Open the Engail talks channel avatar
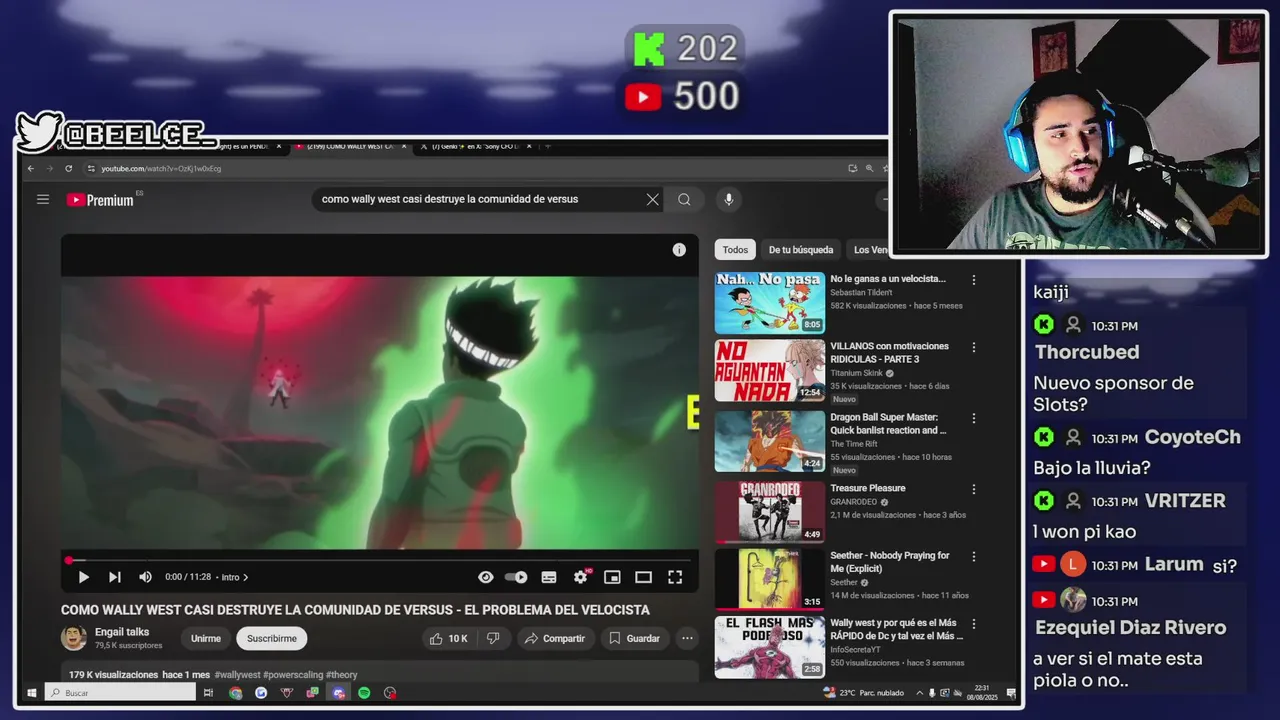This screenshot has width=1280, height=720. [74, 638]
